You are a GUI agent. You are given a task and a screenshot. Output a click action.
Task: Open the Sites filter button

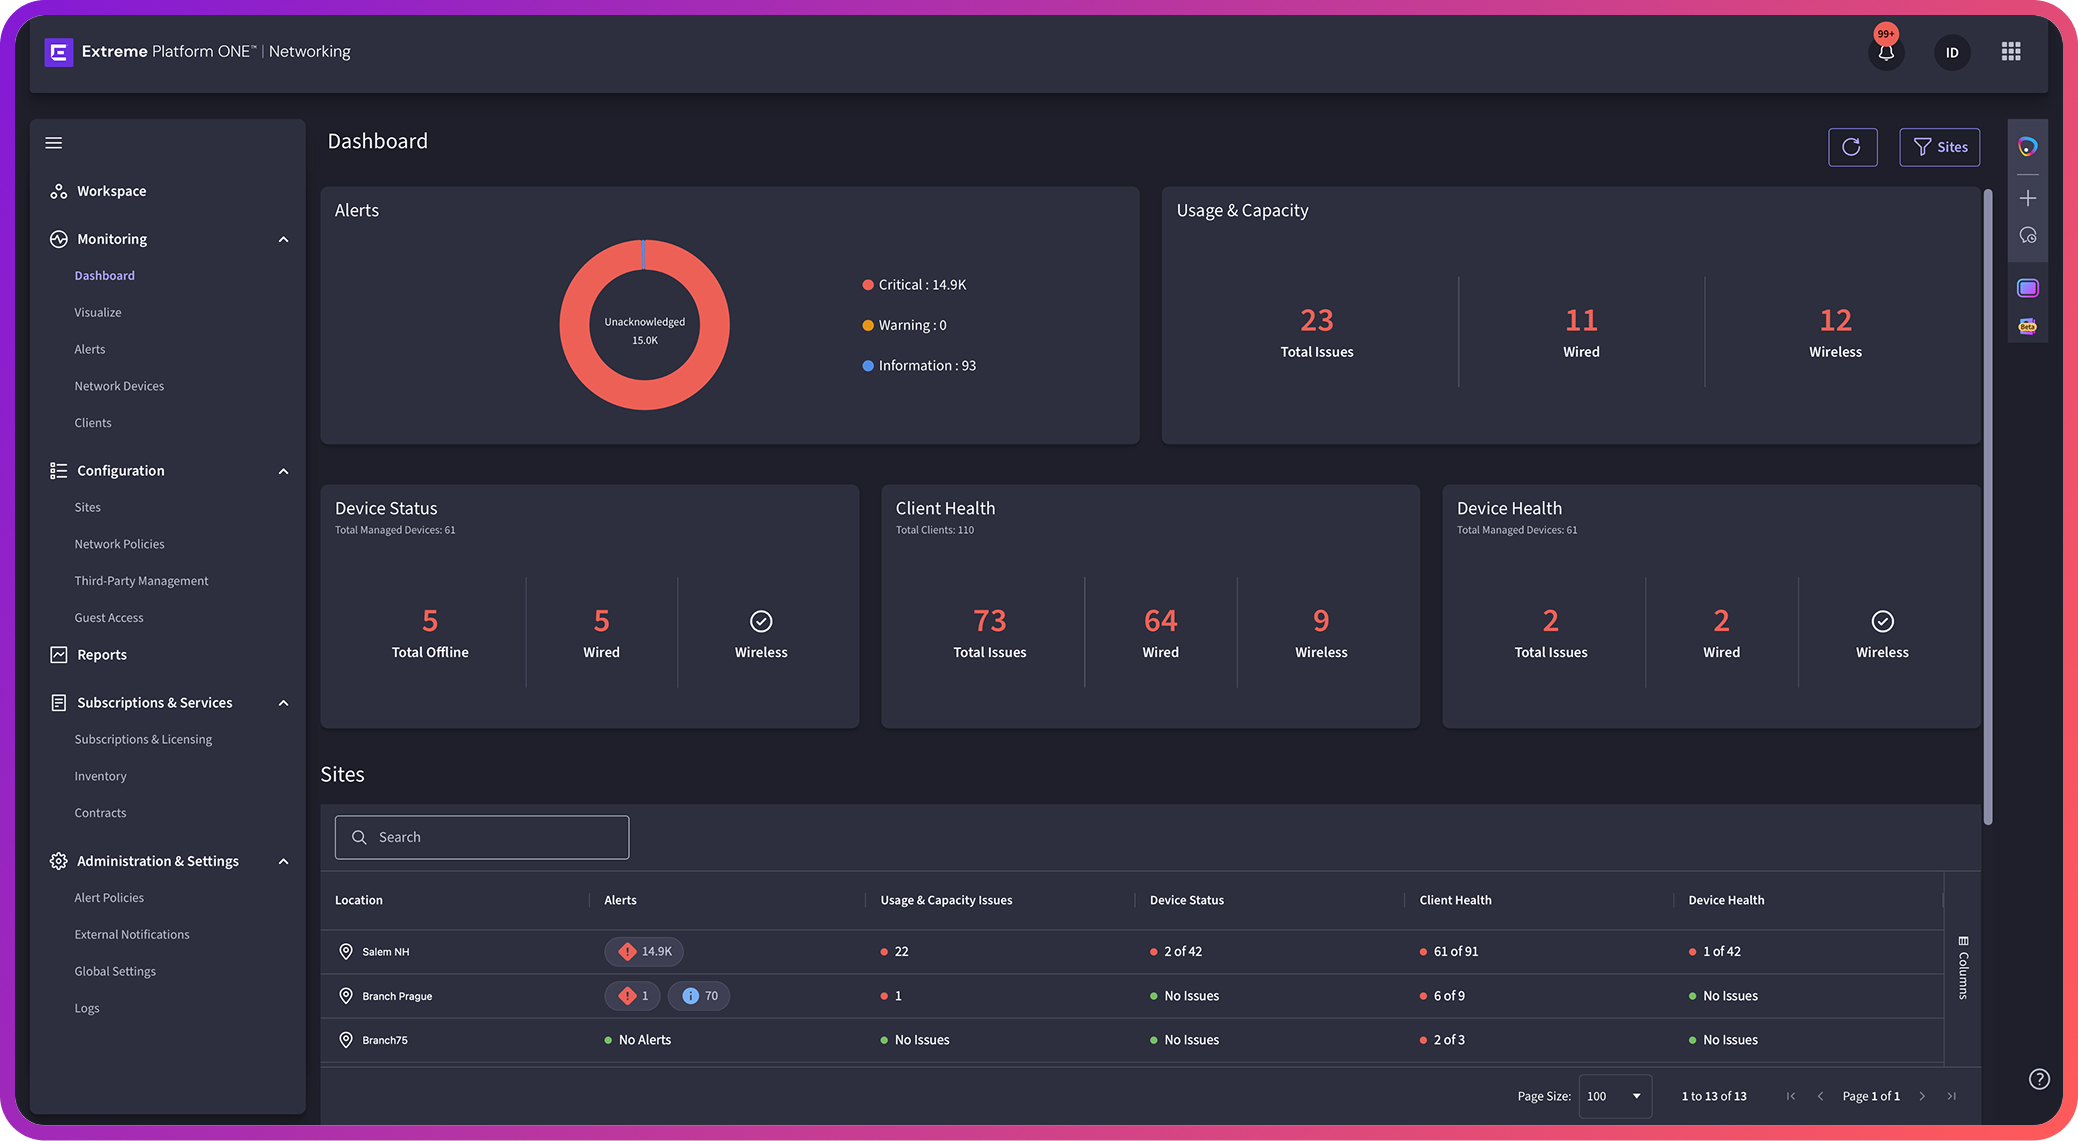(1940, 147)
